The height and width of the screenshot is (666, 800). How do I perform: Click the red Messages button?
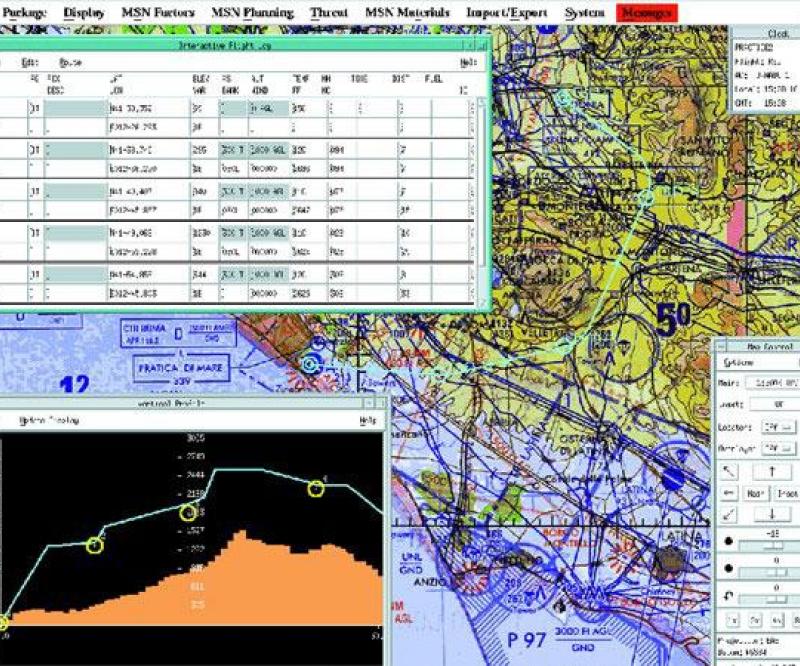pyautogui.click(x=648, y=13)
